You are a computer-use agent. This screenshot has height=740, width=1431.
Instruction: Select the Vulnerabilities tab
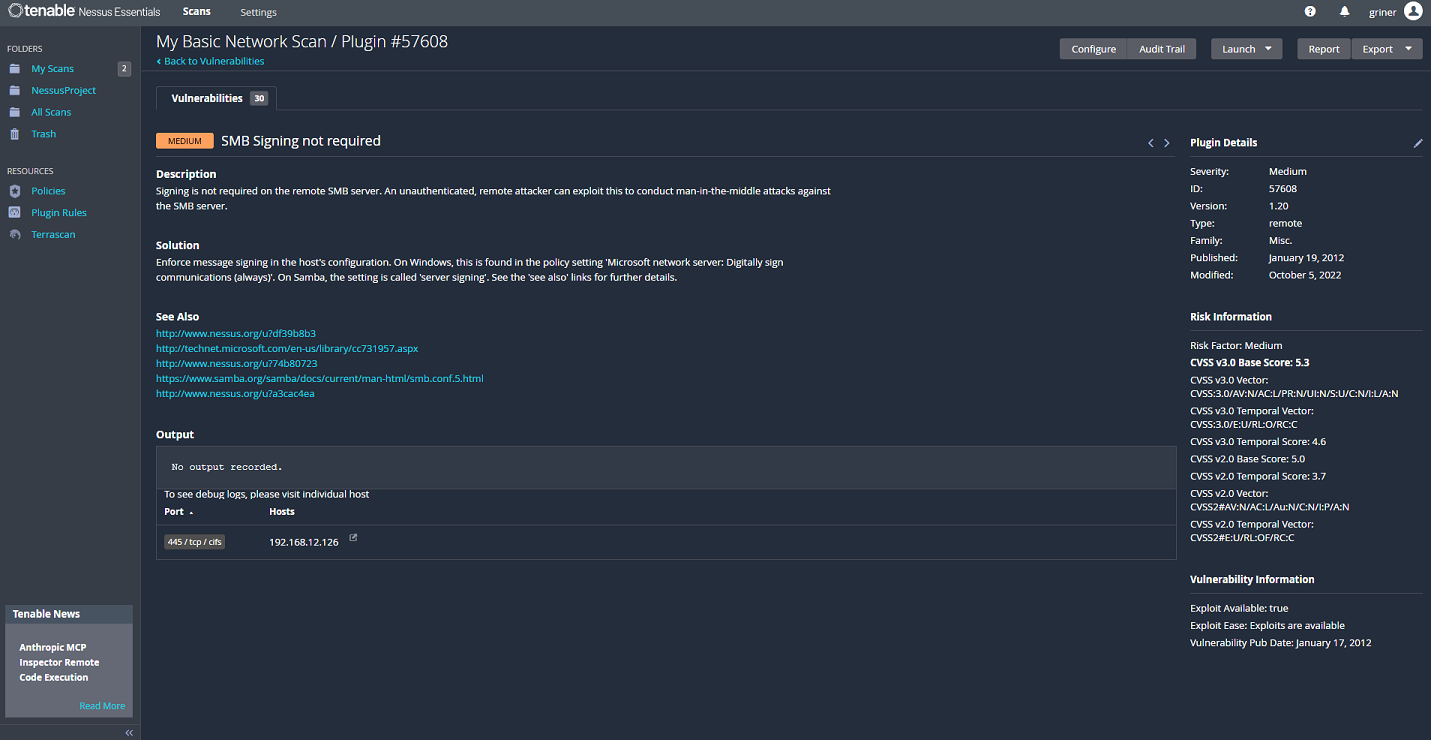[x=217, y=98]
